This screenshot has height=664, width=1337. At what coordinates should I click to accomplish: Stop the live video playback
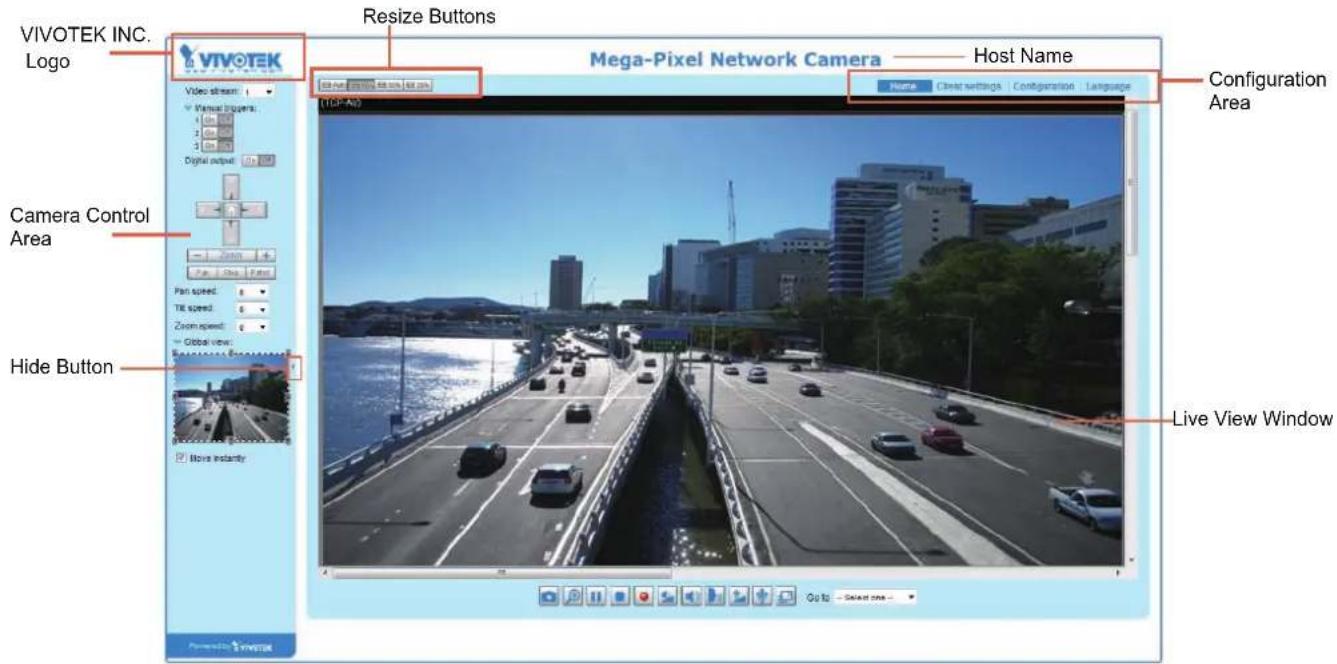click(x=619, y=596)
